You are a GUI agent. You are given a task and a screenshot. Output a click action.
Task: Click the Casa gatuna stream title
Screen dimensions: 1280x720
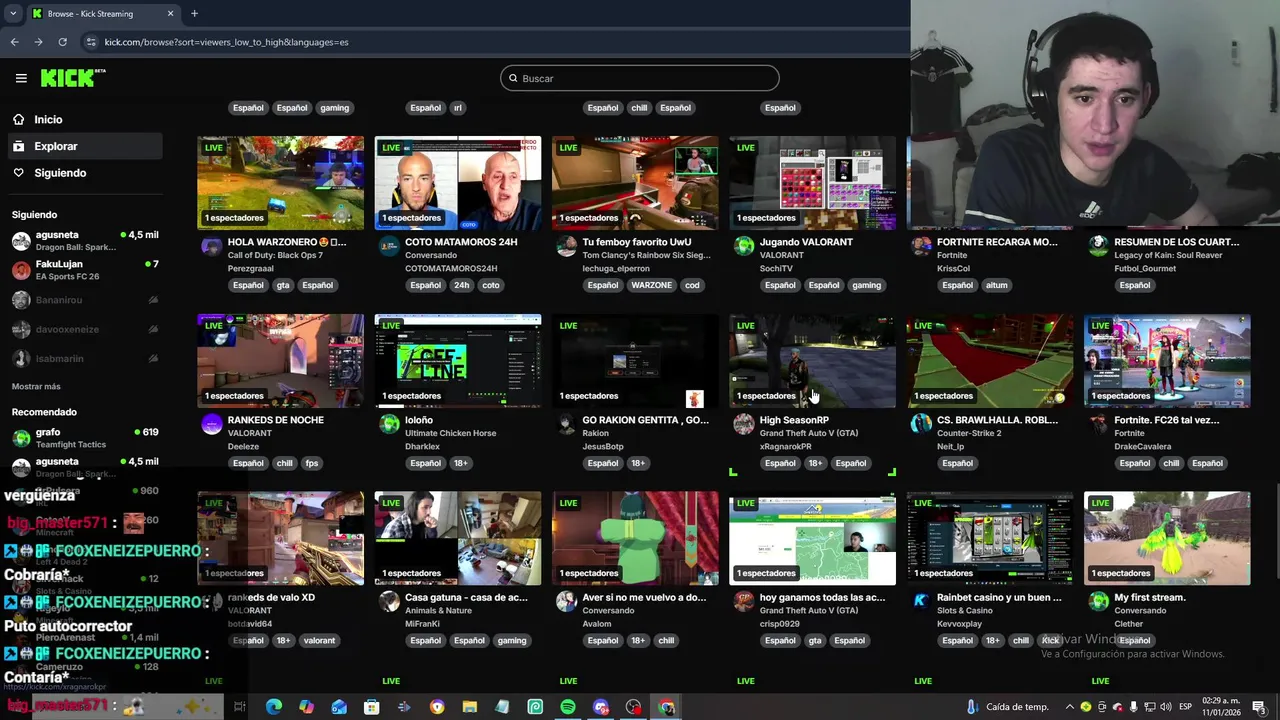[x=466, y=597]
